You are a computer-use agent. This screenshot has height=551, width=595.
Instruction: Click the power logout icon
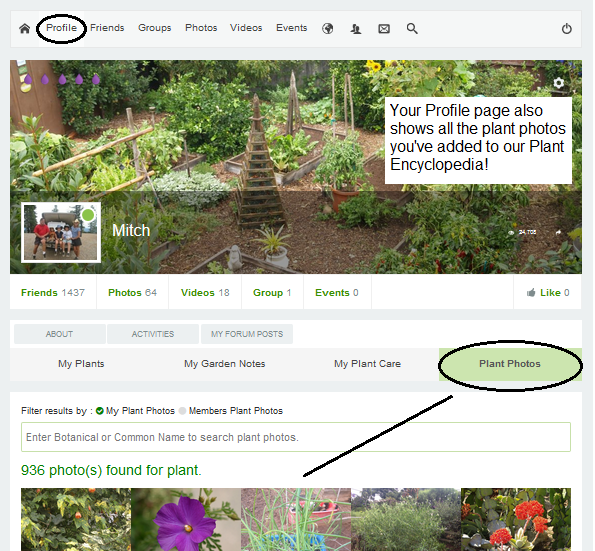point(567,29)
